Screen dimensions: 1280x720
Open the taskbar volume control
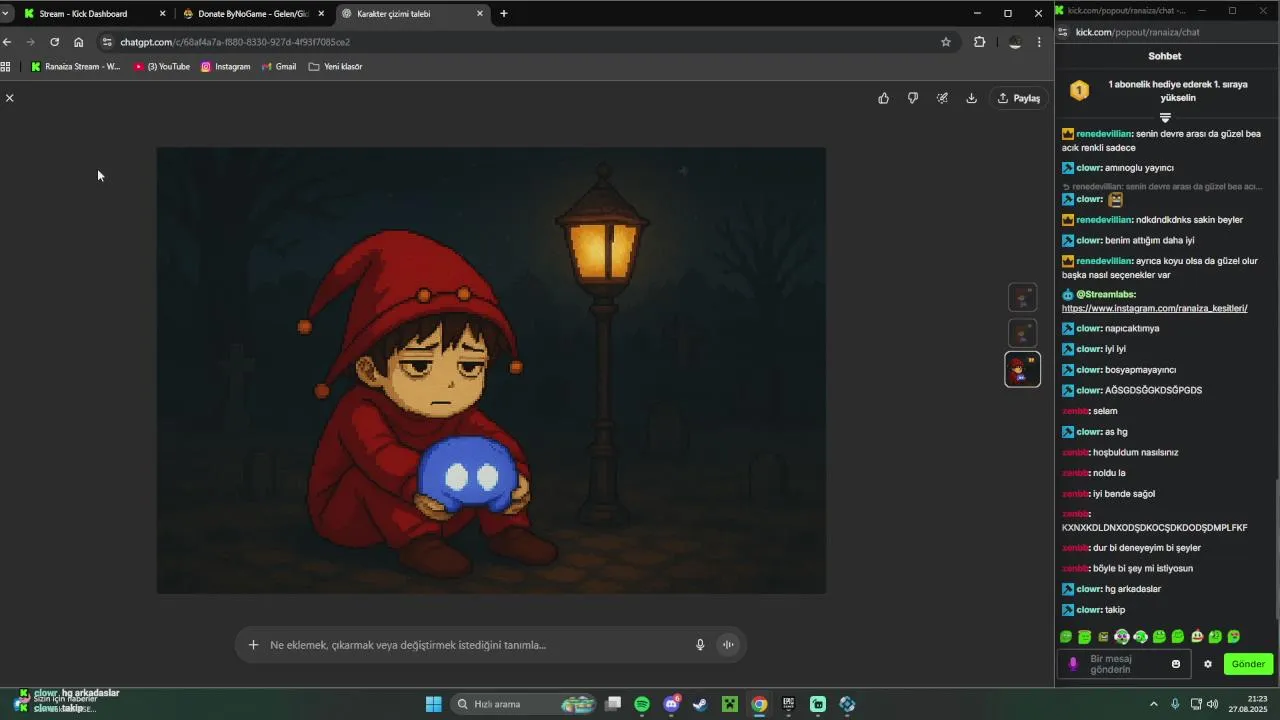coord(1212,704)
